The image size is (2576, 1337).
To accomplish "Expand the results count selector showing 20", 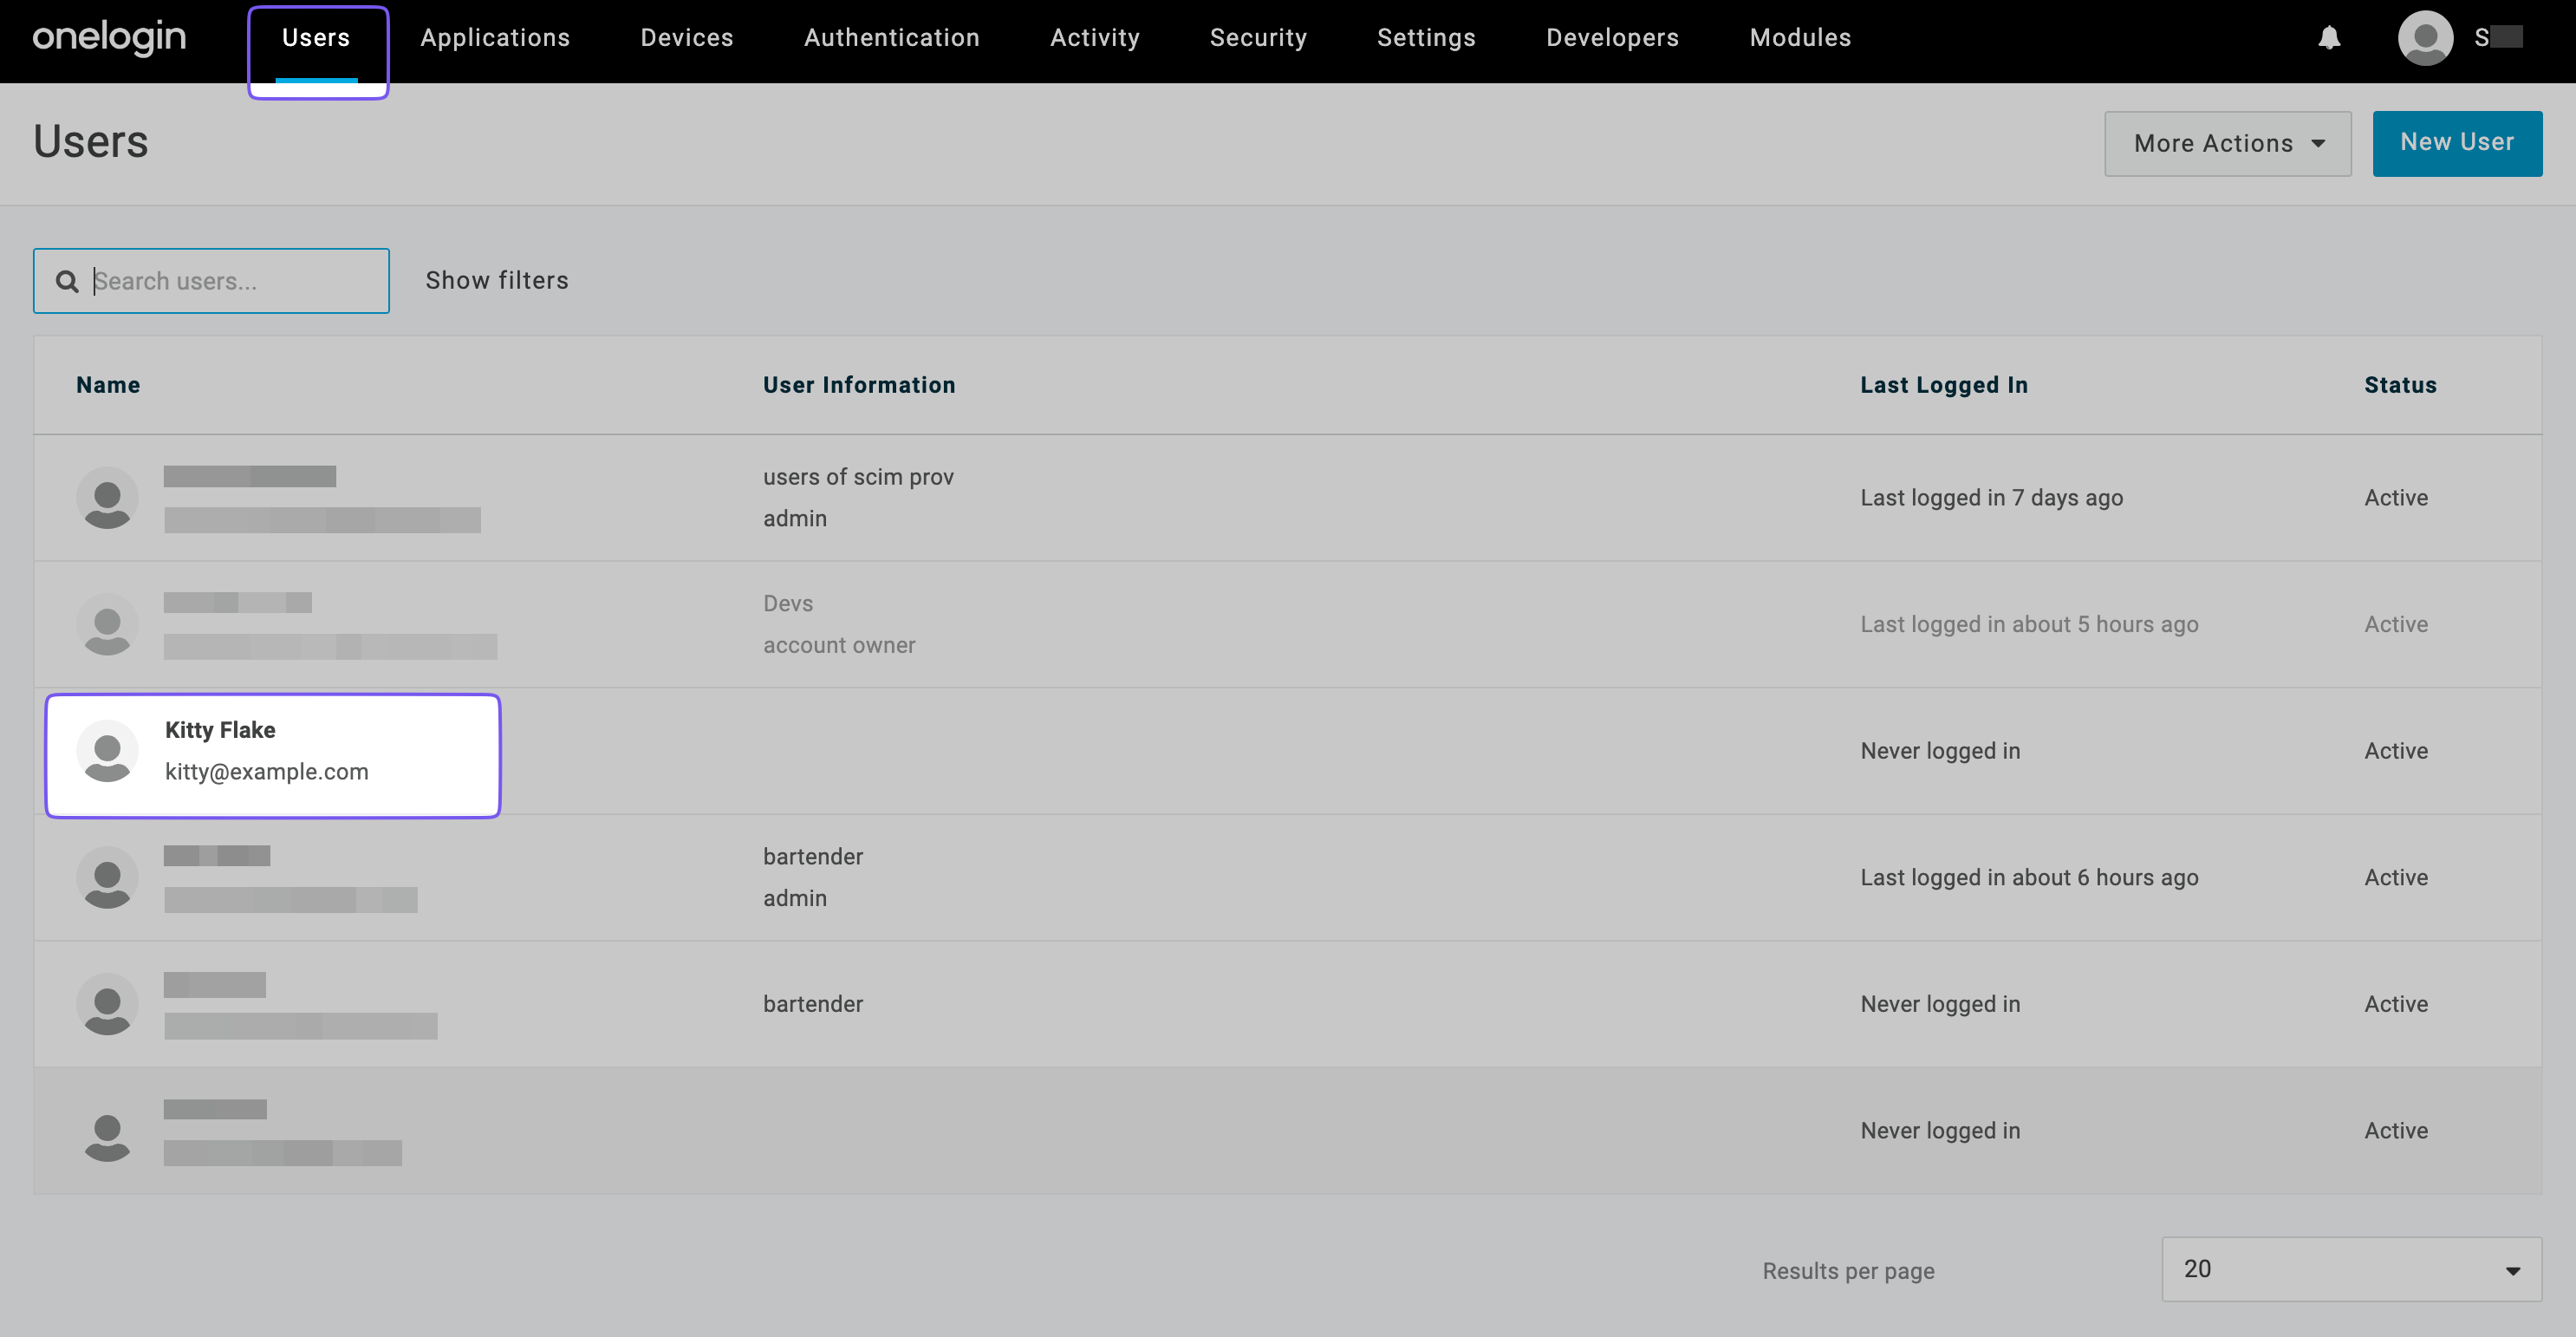I will (2349, 1269).
